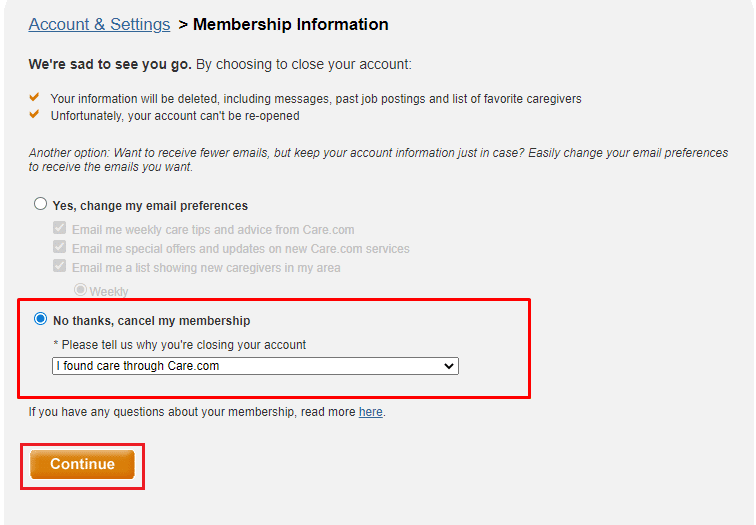Click the orange Continue button

(x=82, y=464)
